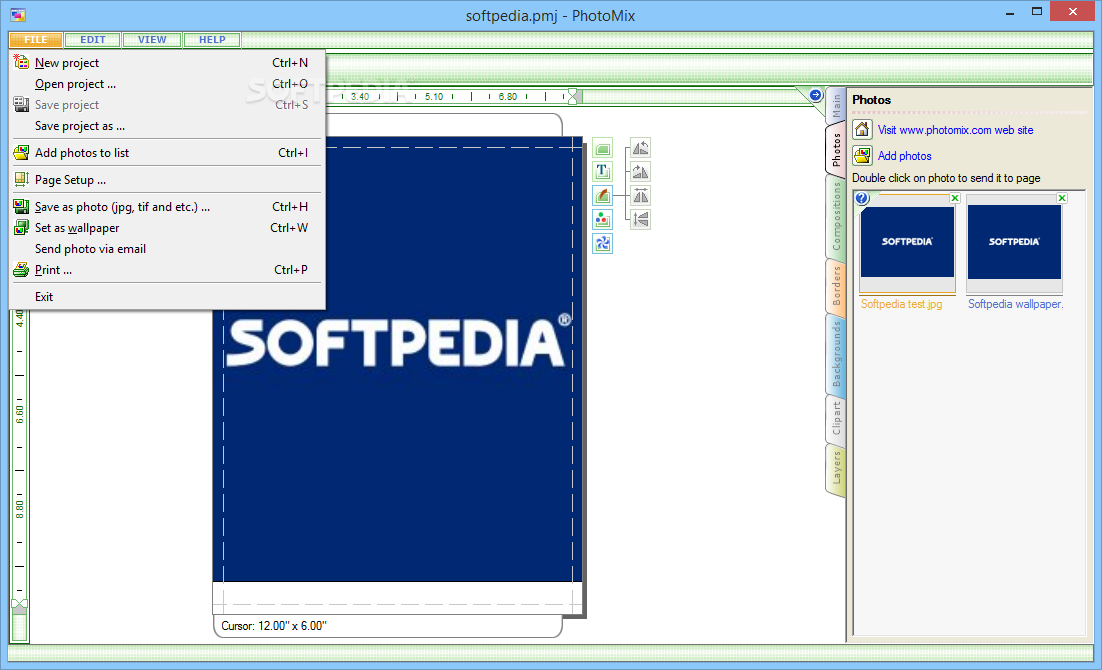Open the VIEW menu

(152, 39)
